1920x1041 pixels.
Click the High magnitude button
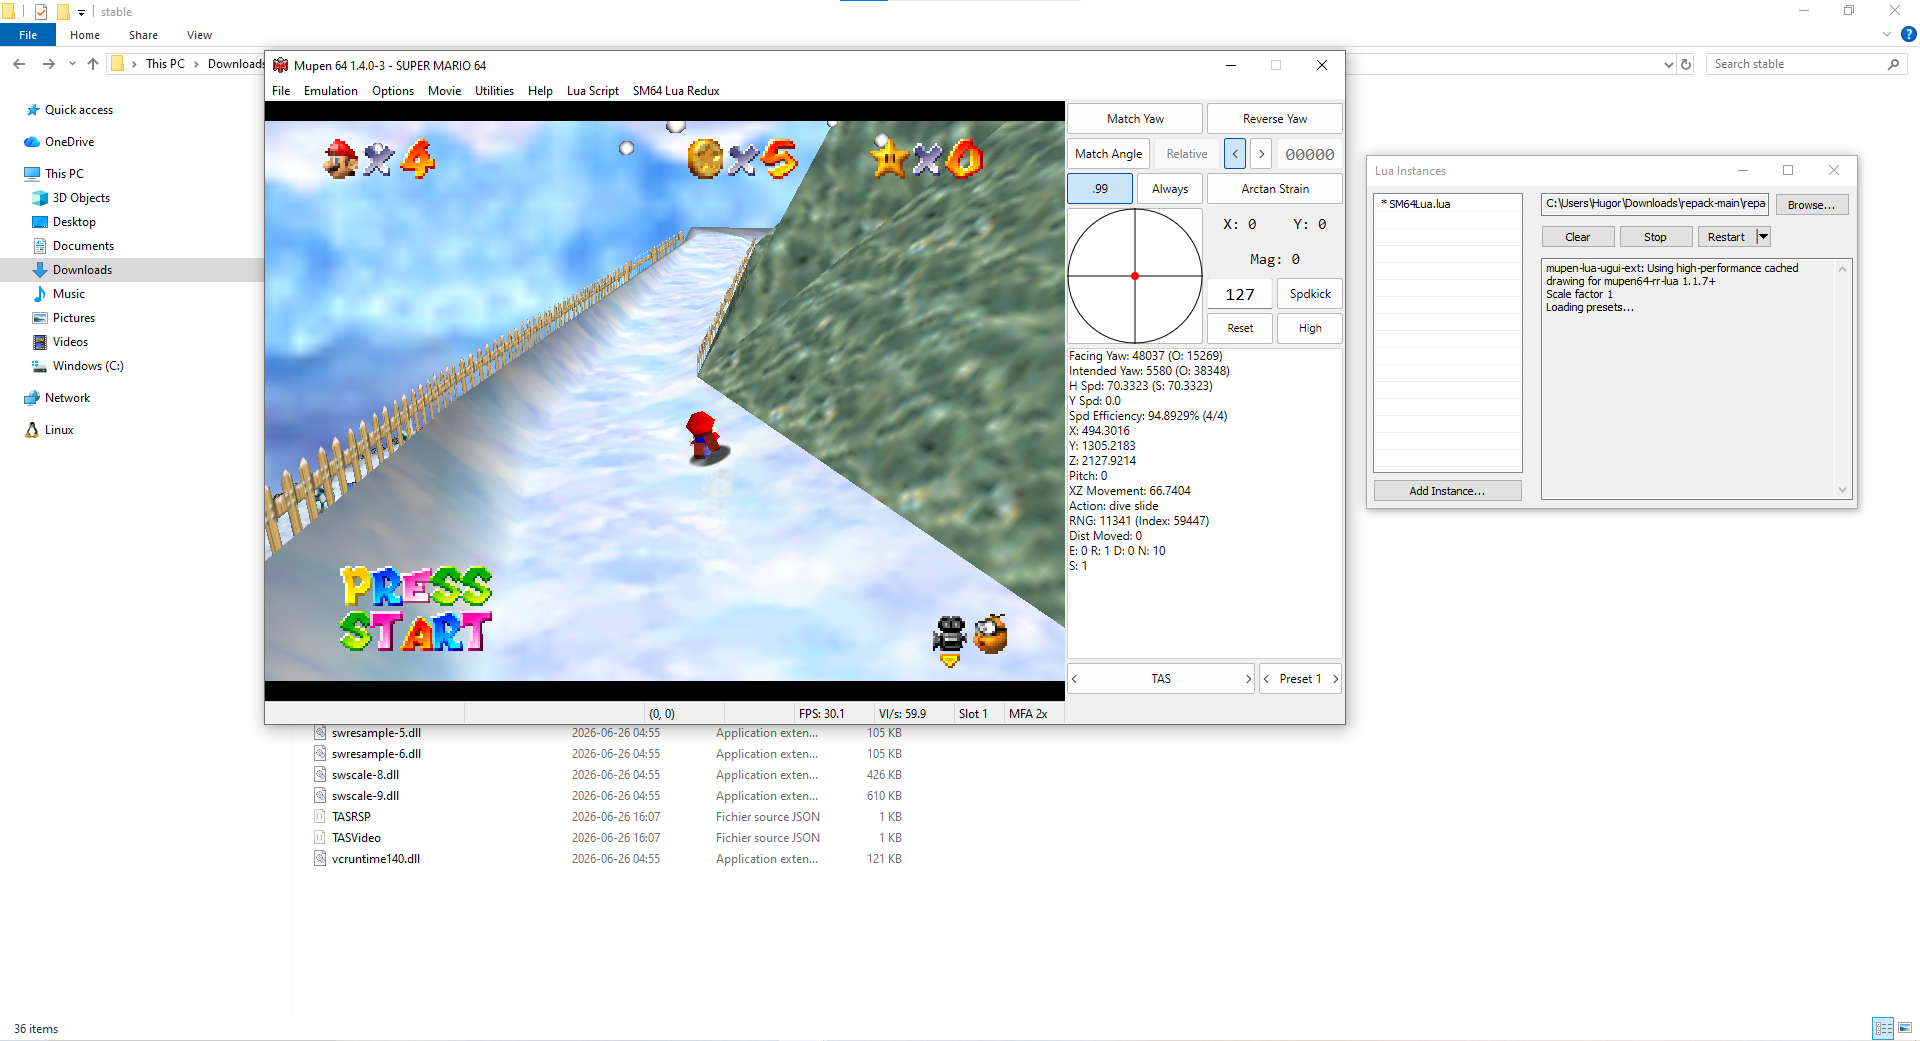(1309, 328)
